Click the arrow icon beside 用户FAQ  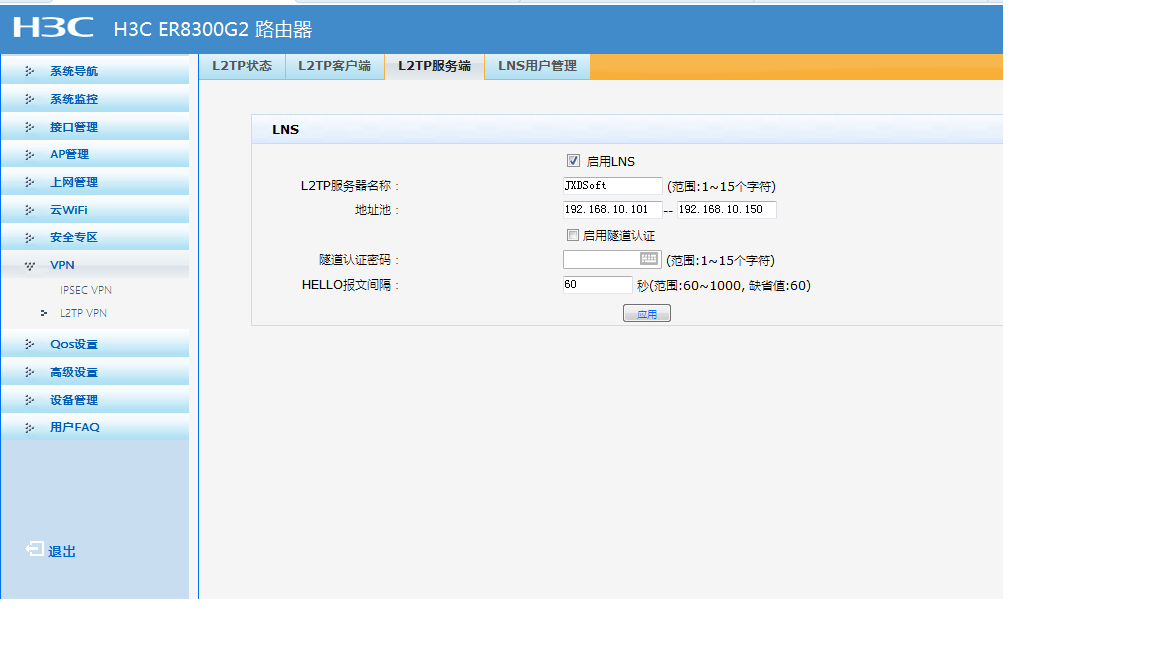click(29, 427)
